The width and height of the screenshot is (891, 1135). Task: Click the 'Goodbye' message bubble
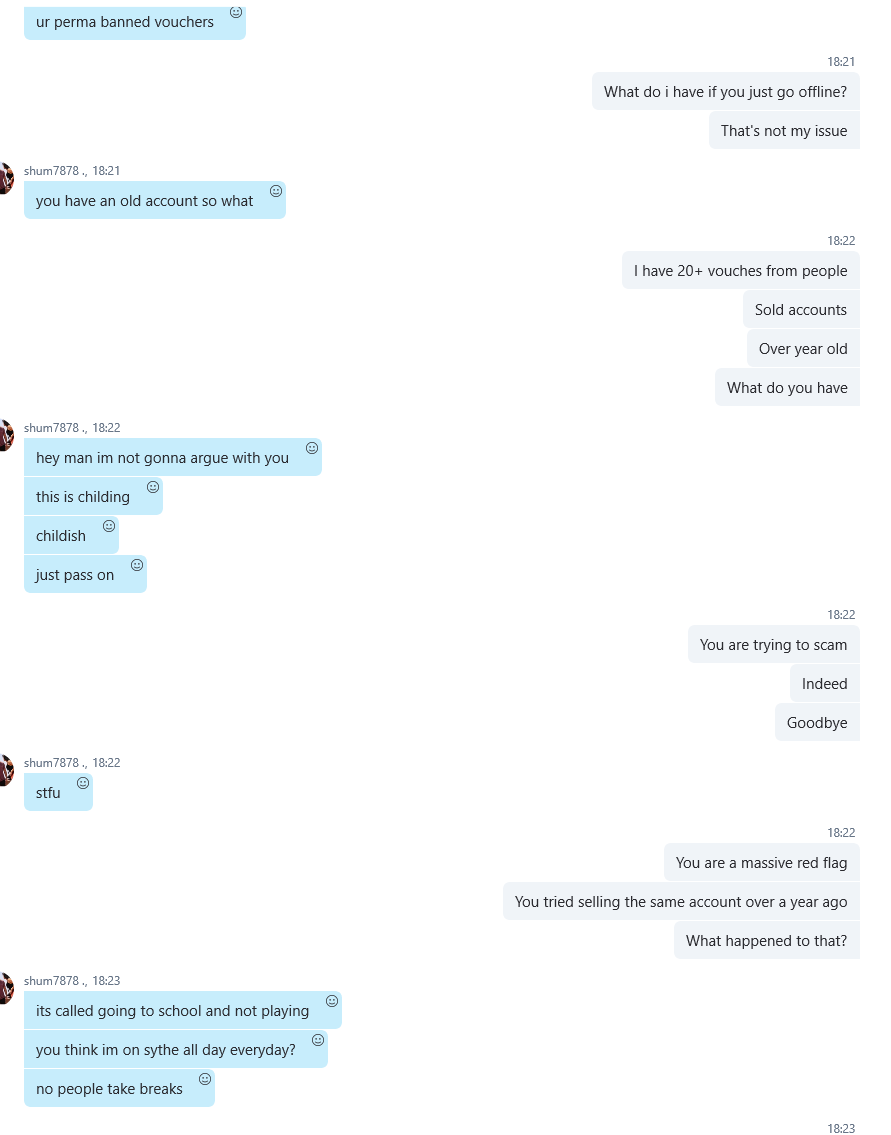tap(817, 722)
